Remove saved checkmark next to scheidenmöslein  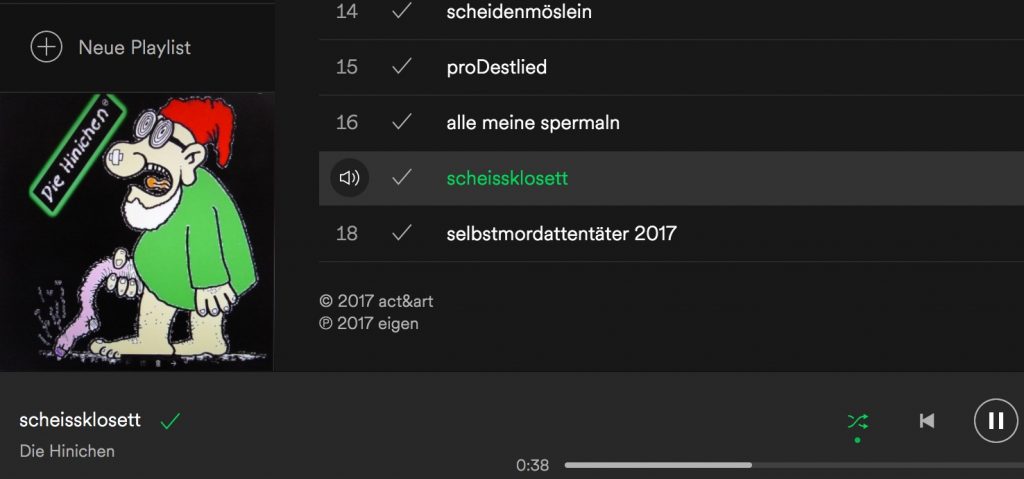(x=402, y=11)
